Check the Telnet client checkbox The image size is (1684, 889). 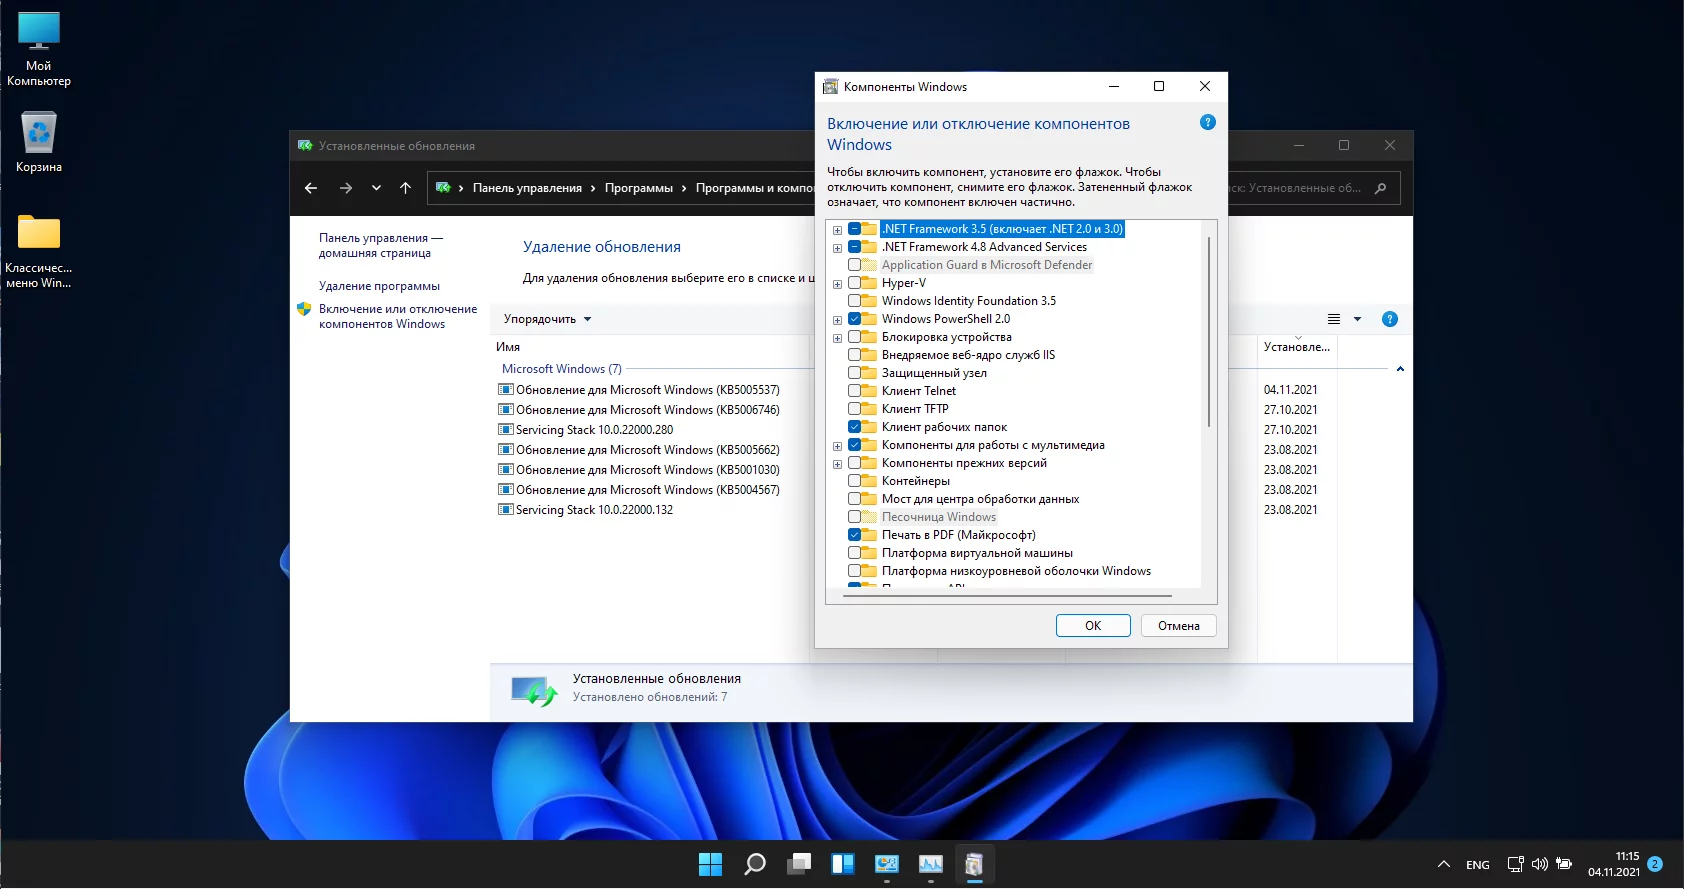[855, 391]
